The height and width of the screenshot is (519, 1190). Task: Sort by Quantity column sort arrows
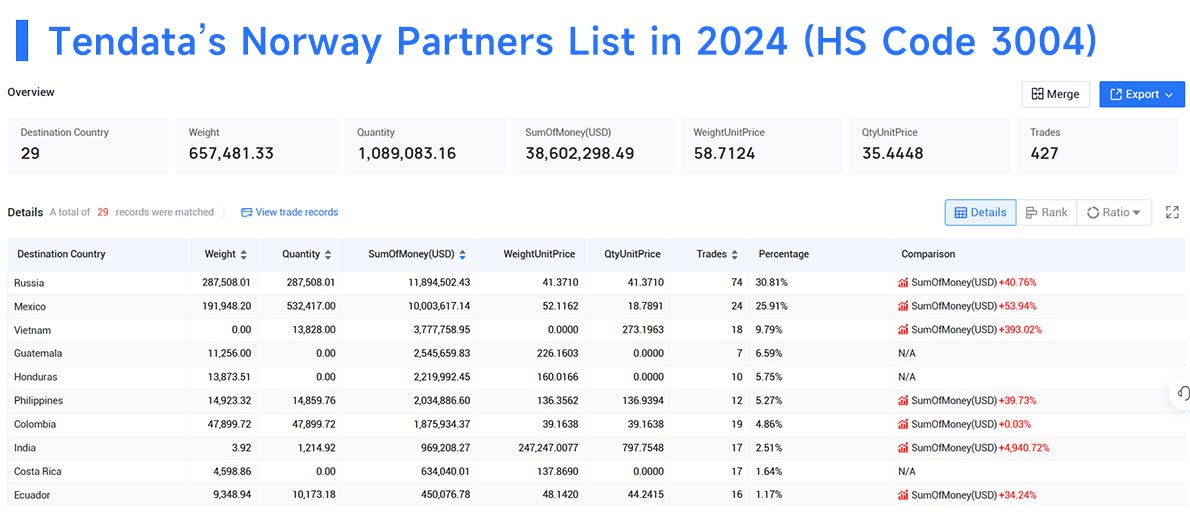coord(328,255)
